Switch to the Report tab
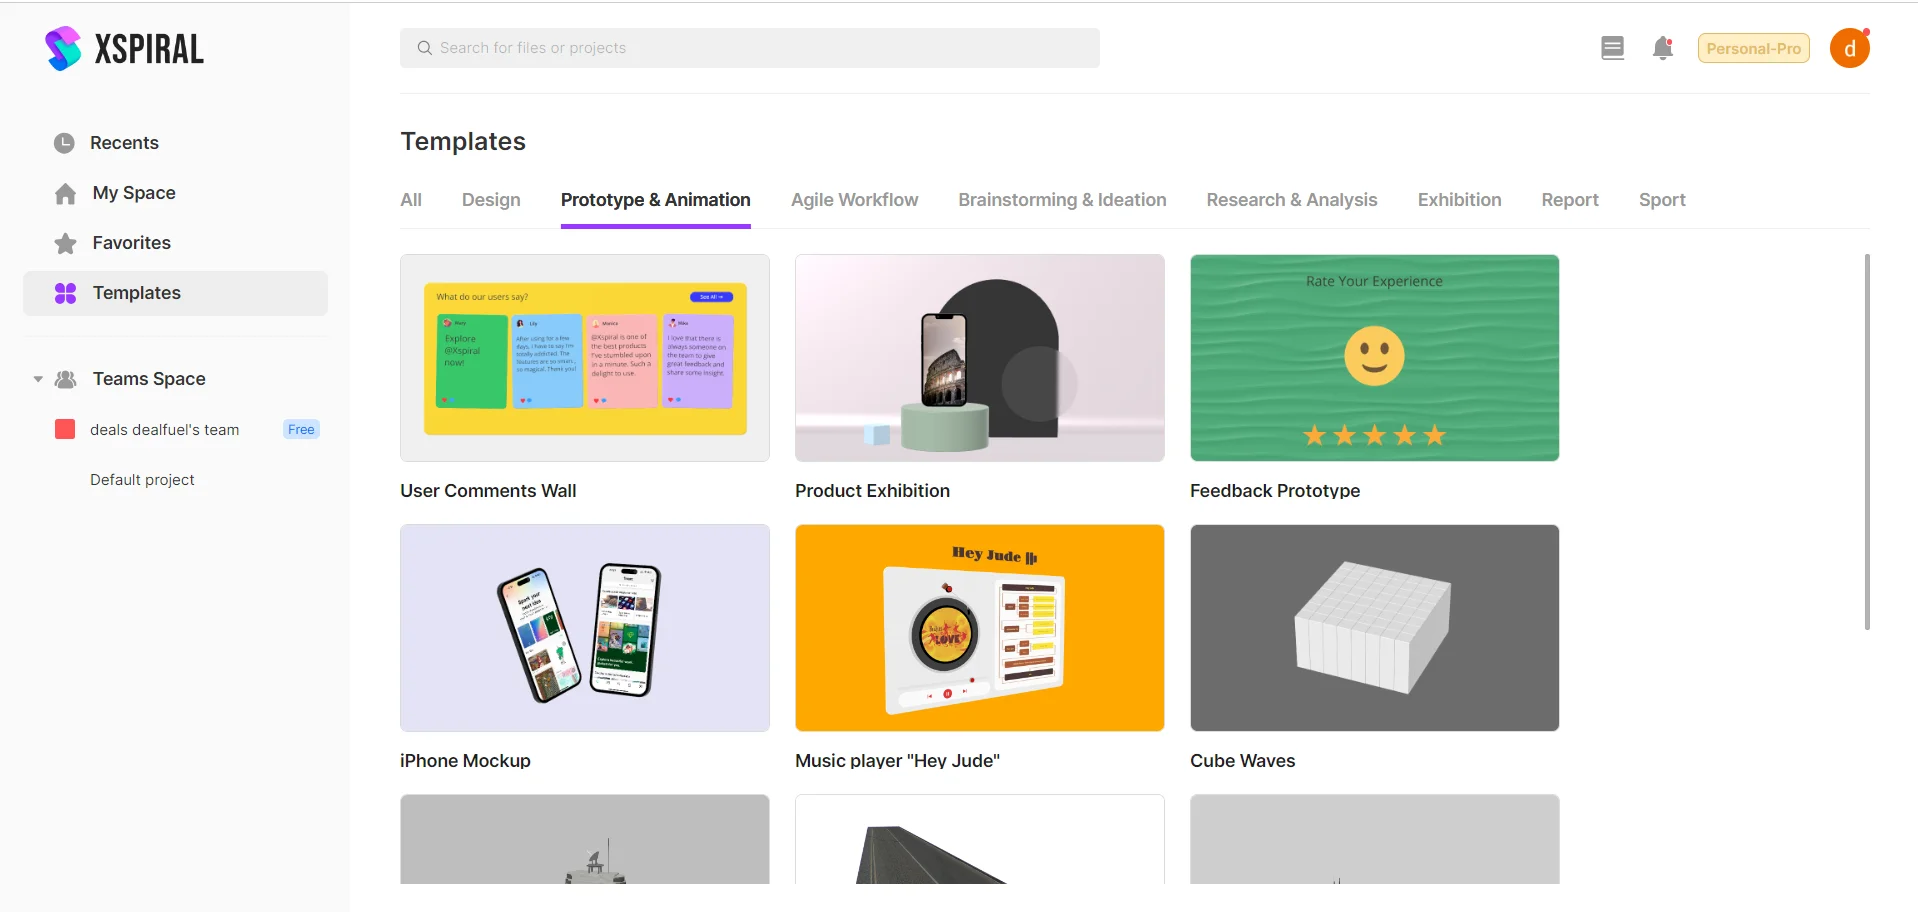 [1570, 200]
